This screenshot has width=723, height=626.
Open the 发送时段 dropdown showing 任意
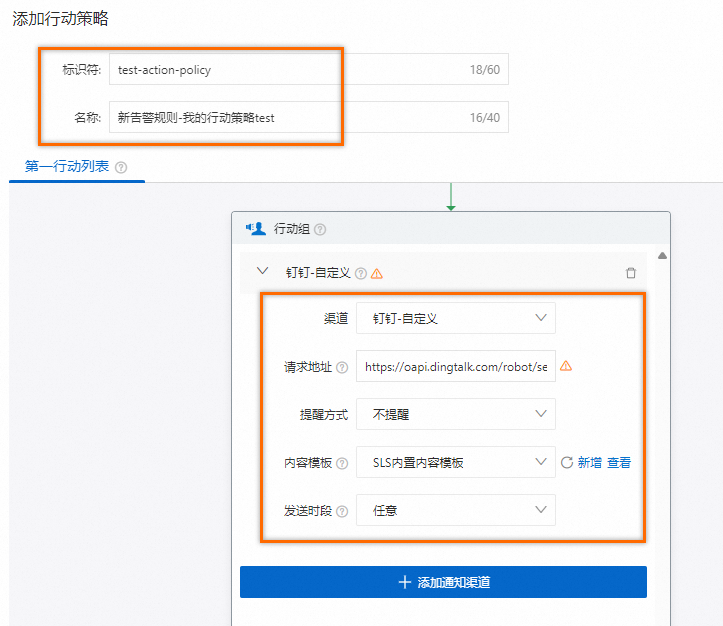tap(456, 510)
